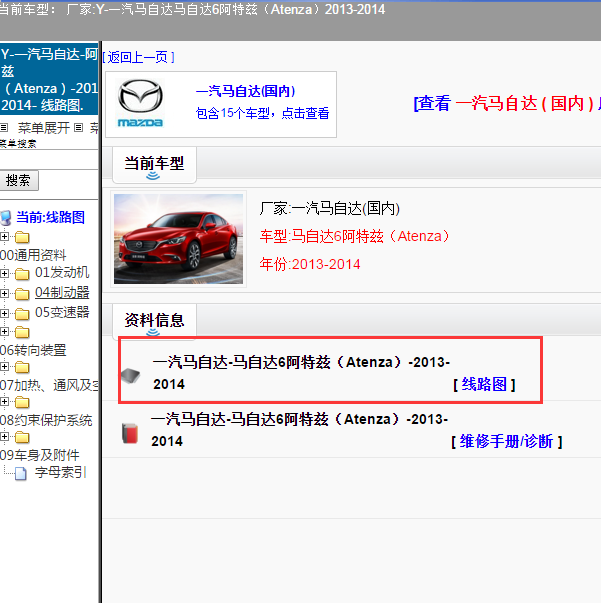This screenshot has height=603, width=601.
Task: Select the 资料信息 tab
Action: 154,321
